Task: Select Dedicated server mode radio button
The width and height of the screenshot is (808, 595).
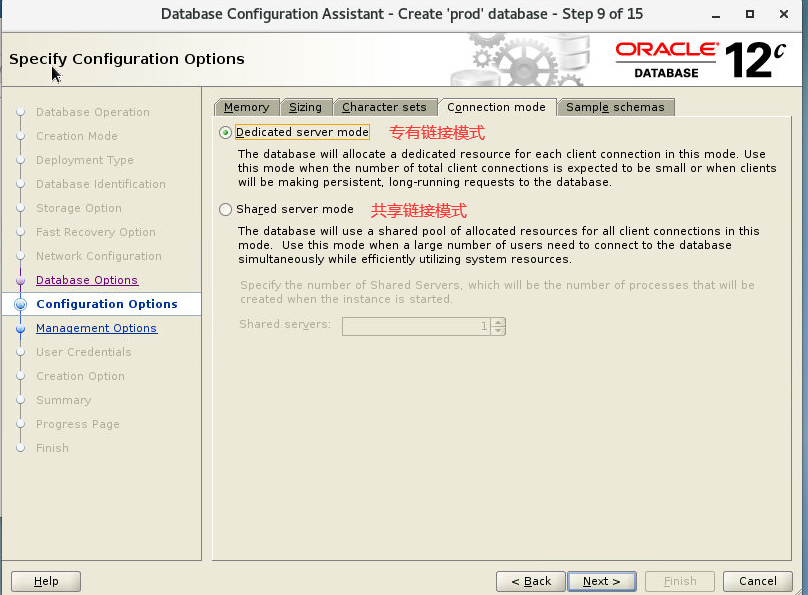Action: [x=225, y=132]
